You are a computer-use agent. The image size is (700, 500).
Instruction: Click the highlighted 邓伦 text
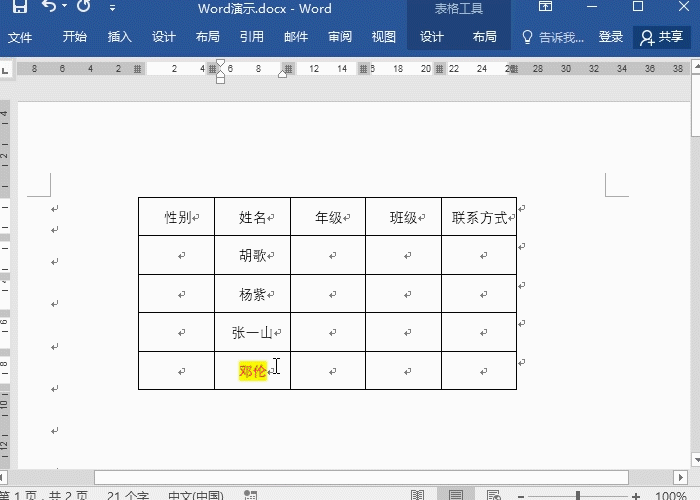(x=253, y=371)
